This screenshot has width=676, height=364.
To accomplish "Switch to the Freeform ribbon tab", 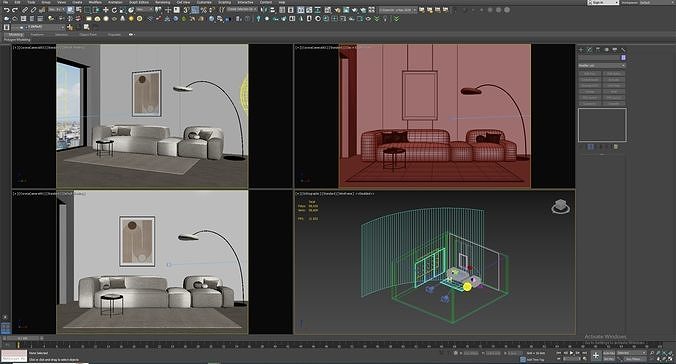I will (37, 34).
